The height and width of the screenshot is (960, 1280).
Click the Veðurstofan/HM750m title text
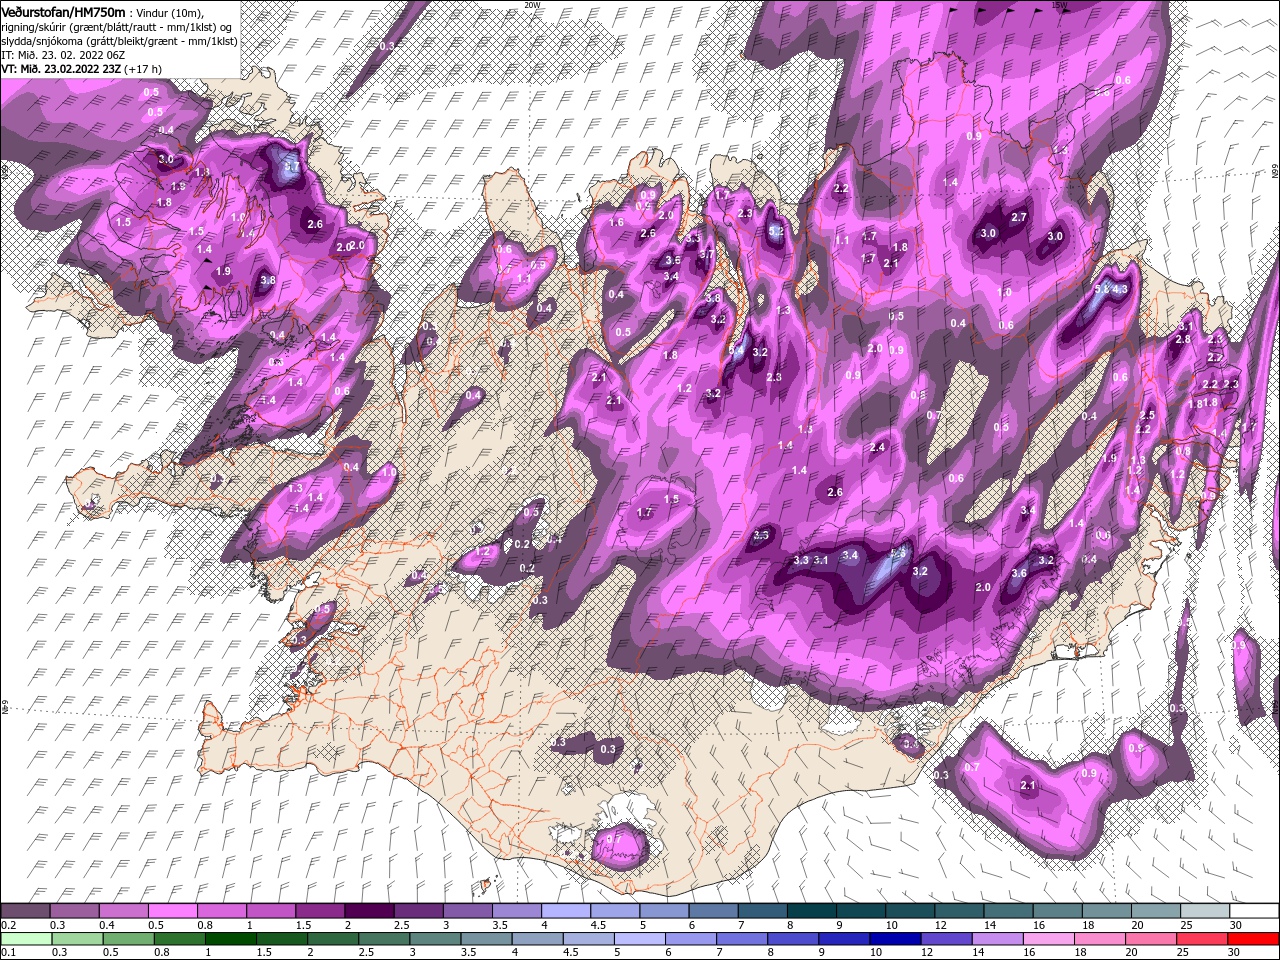click(63, 11)
